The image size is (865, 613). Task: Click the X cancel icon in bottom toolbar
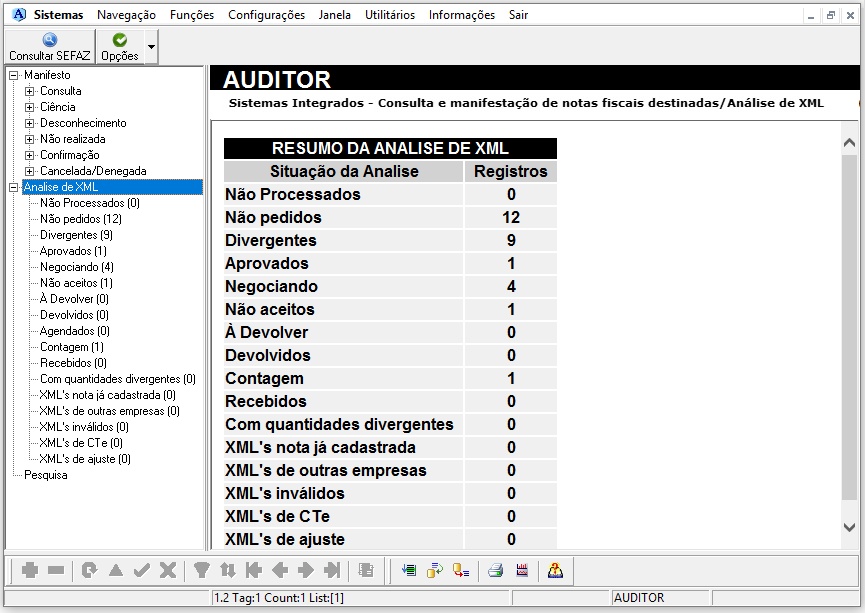click(x=168, y=570)
